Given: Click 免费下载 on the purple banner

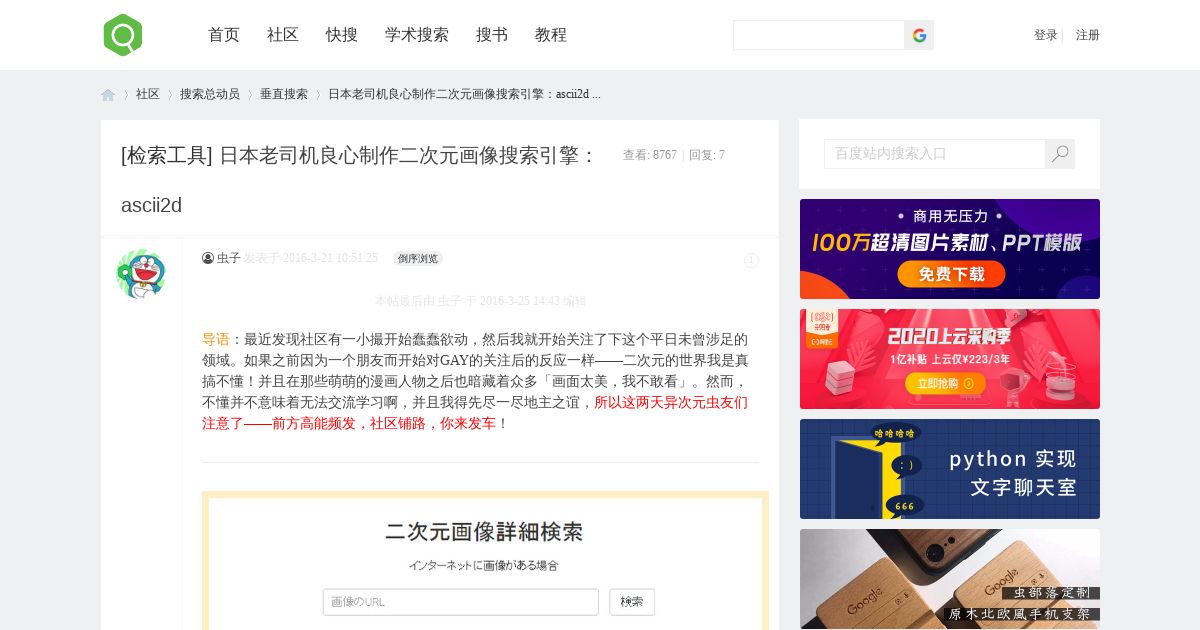Looking at the screenshot, I should pyautogui.click(x=950, y=275).
